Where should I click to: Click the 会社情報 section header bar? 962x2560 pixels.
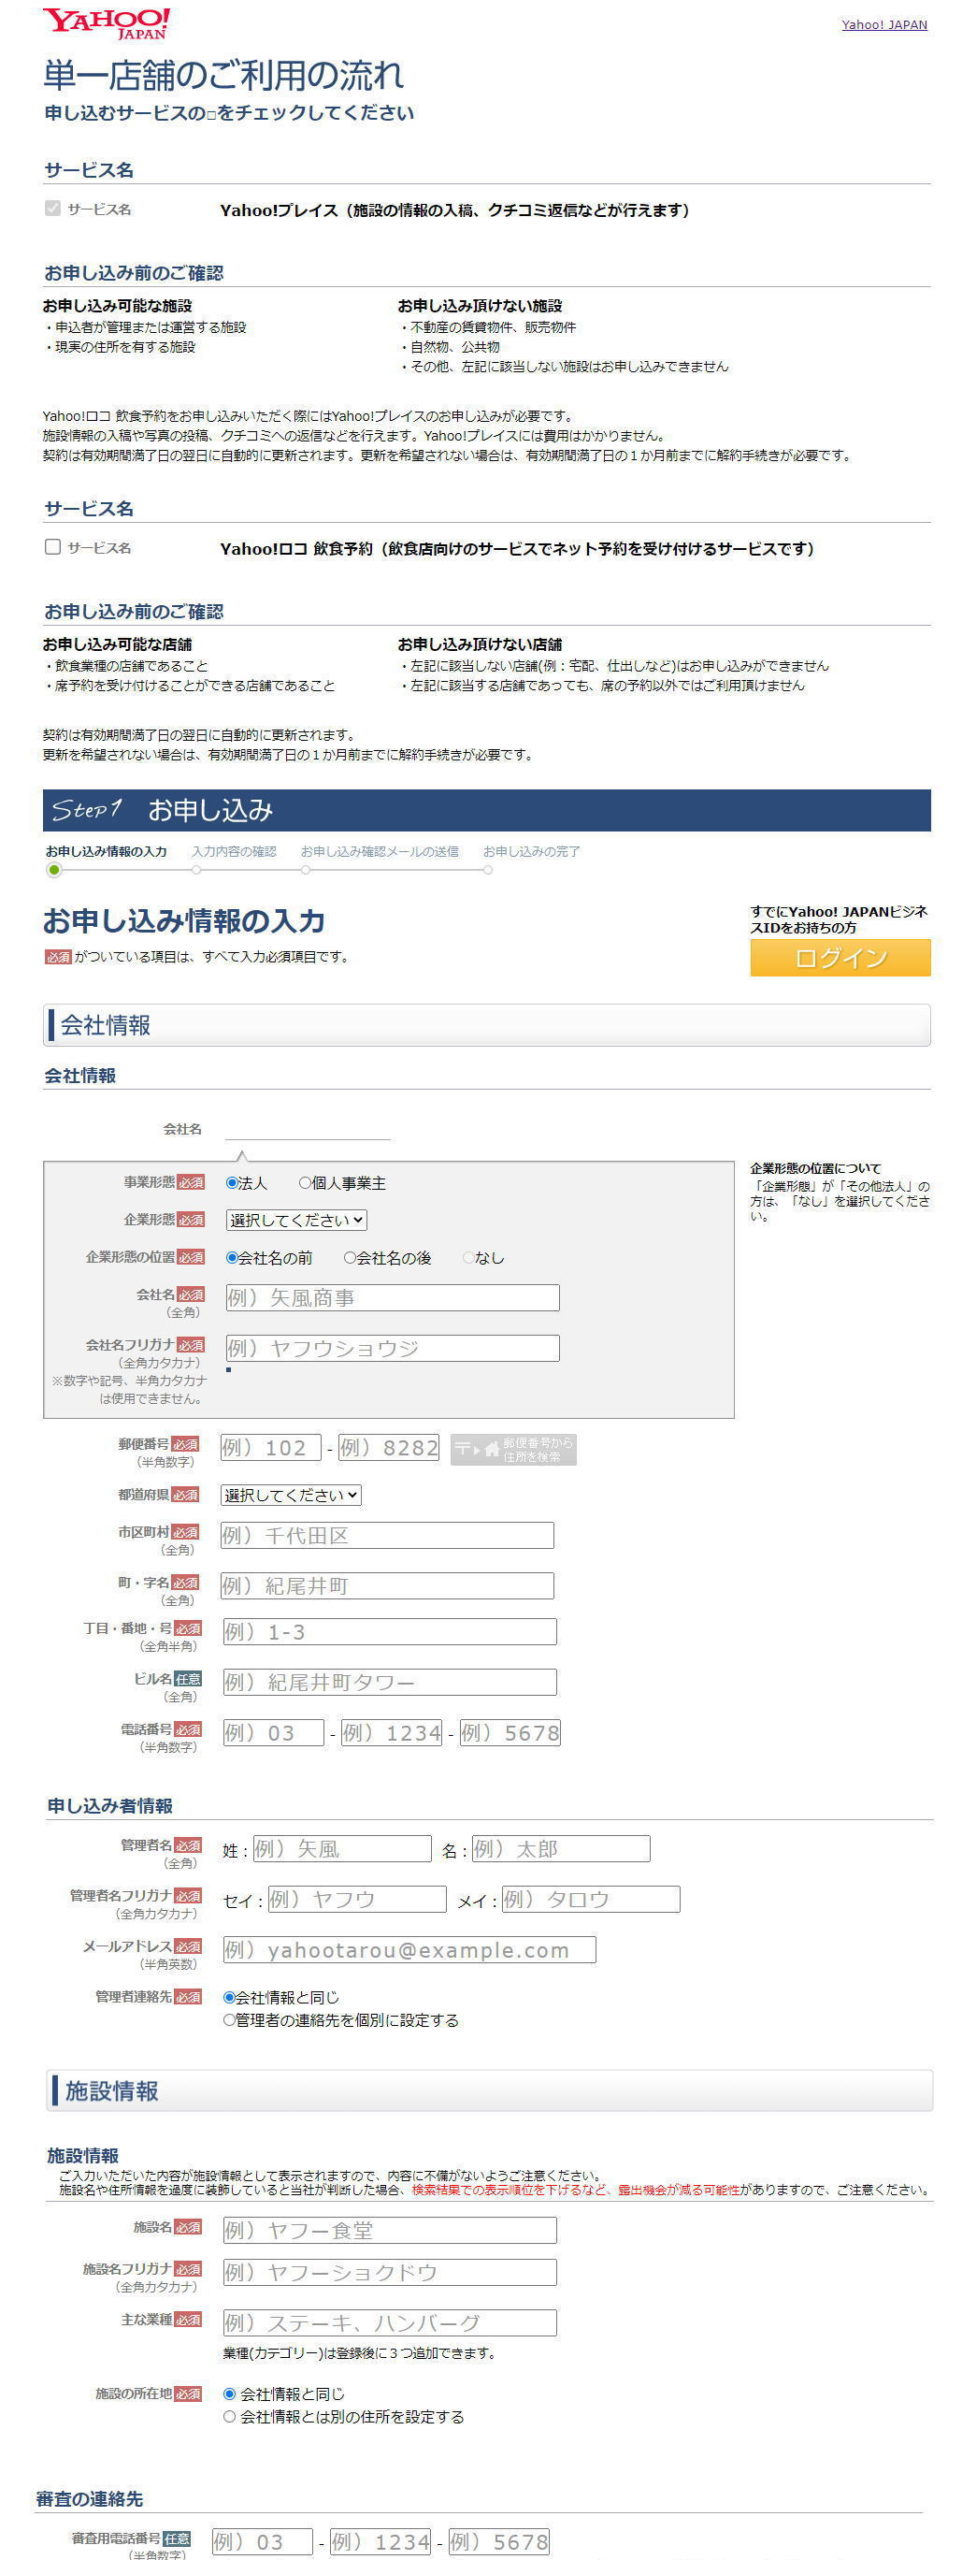point(487,1025)
